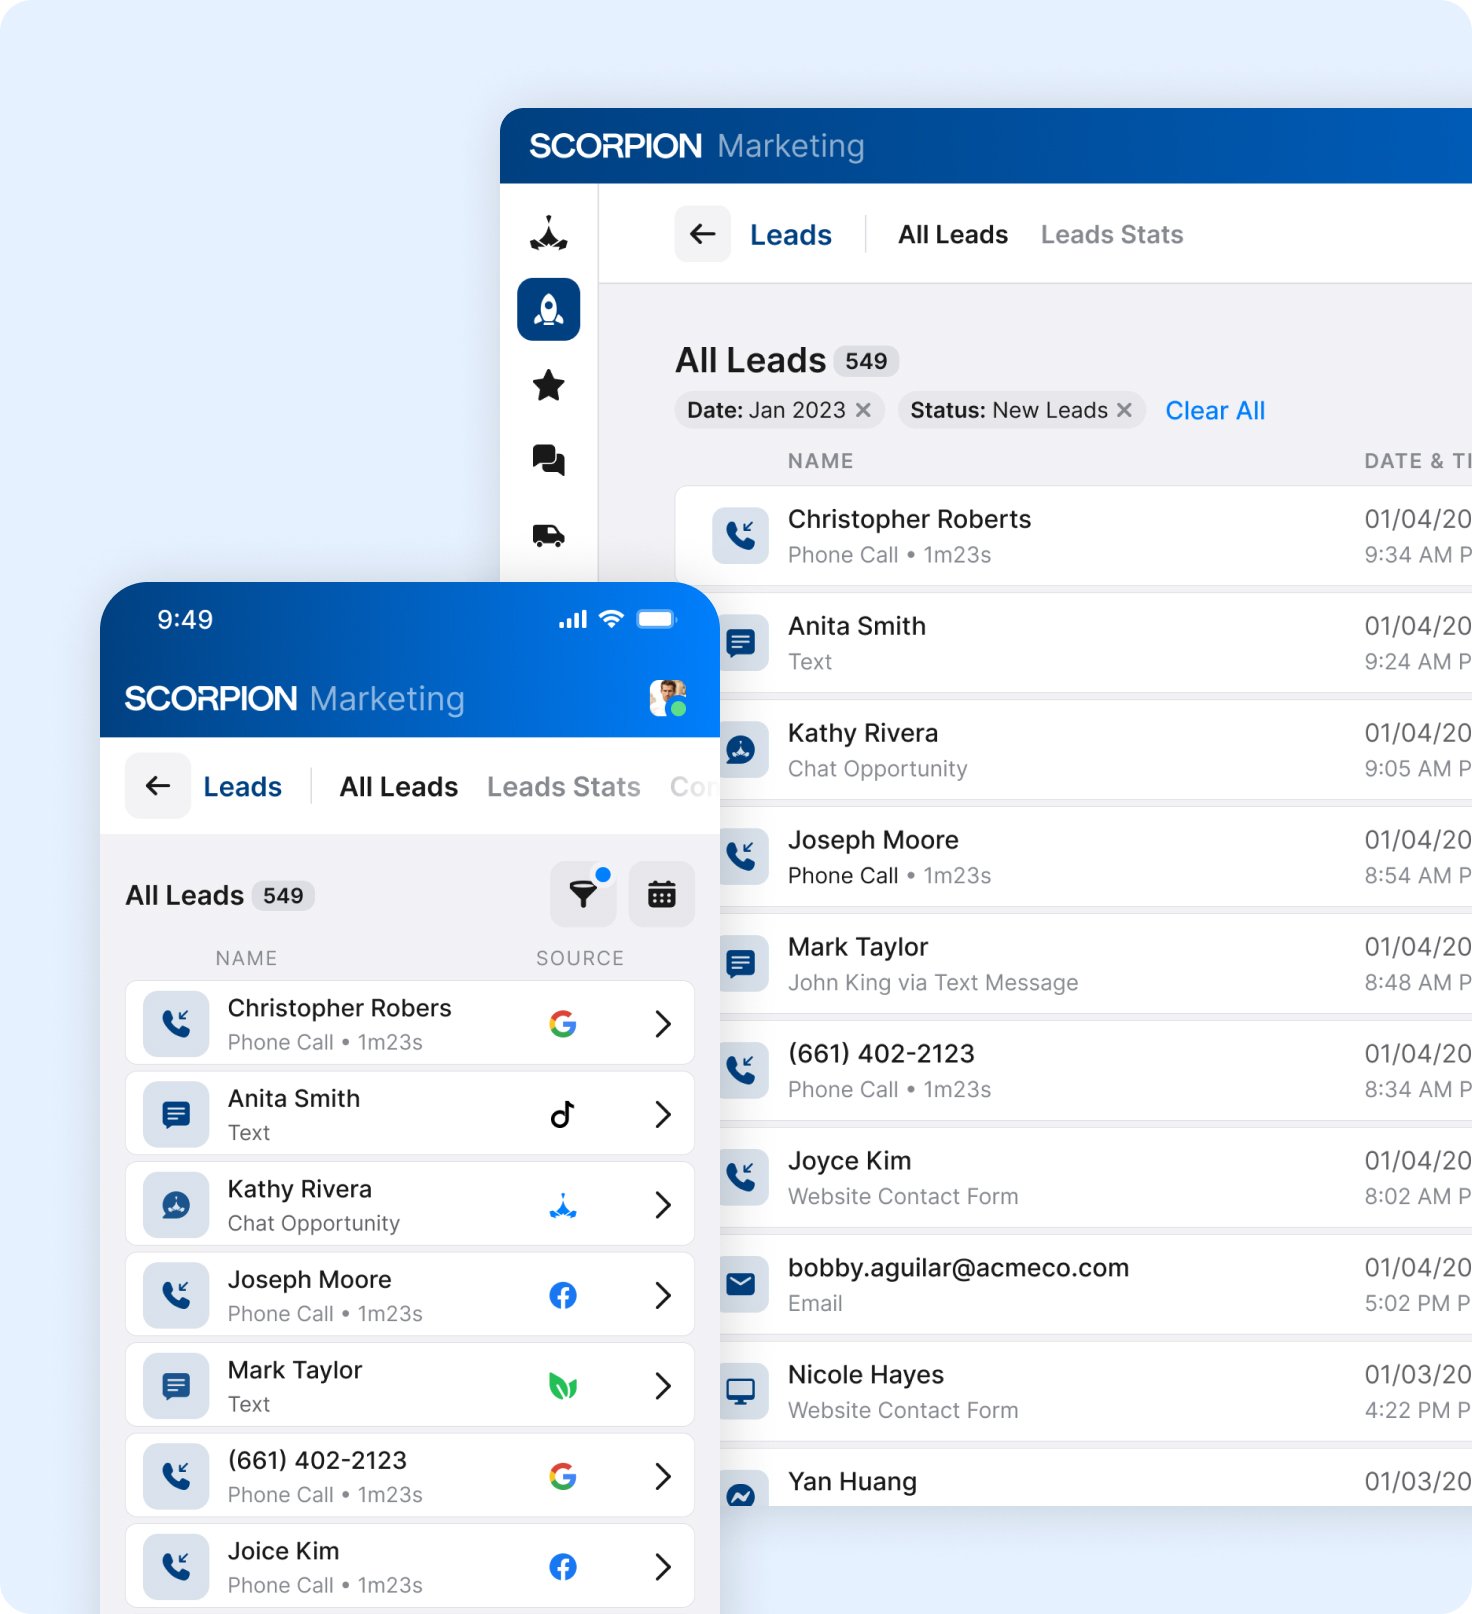Click messenger icon for Yan Huang row
This screenshot has height=1614, width=1472.
pos(741,1490)
